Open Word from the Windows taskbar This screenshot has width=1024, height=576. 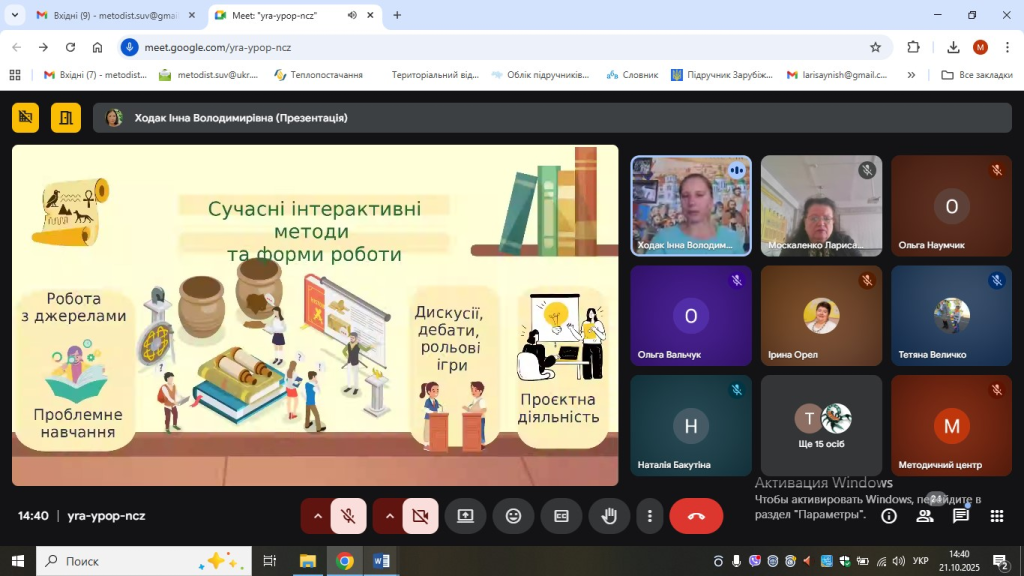click(x=382, y=561)
